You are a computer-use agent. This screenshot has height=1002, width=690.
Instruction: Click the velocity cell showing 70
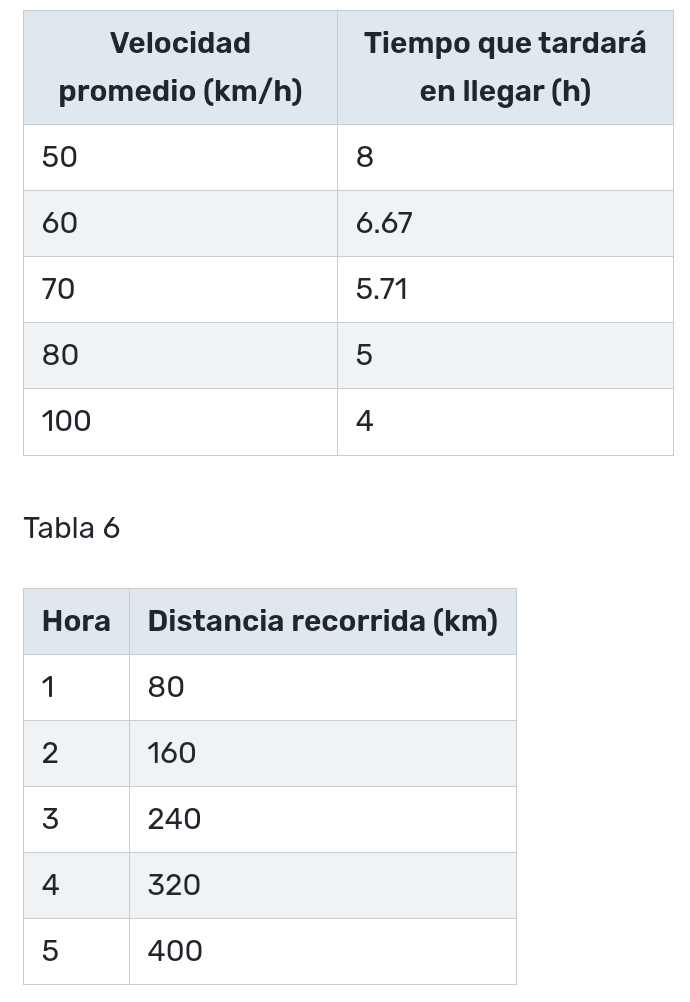pyautogui.click(x=59, y=289)
